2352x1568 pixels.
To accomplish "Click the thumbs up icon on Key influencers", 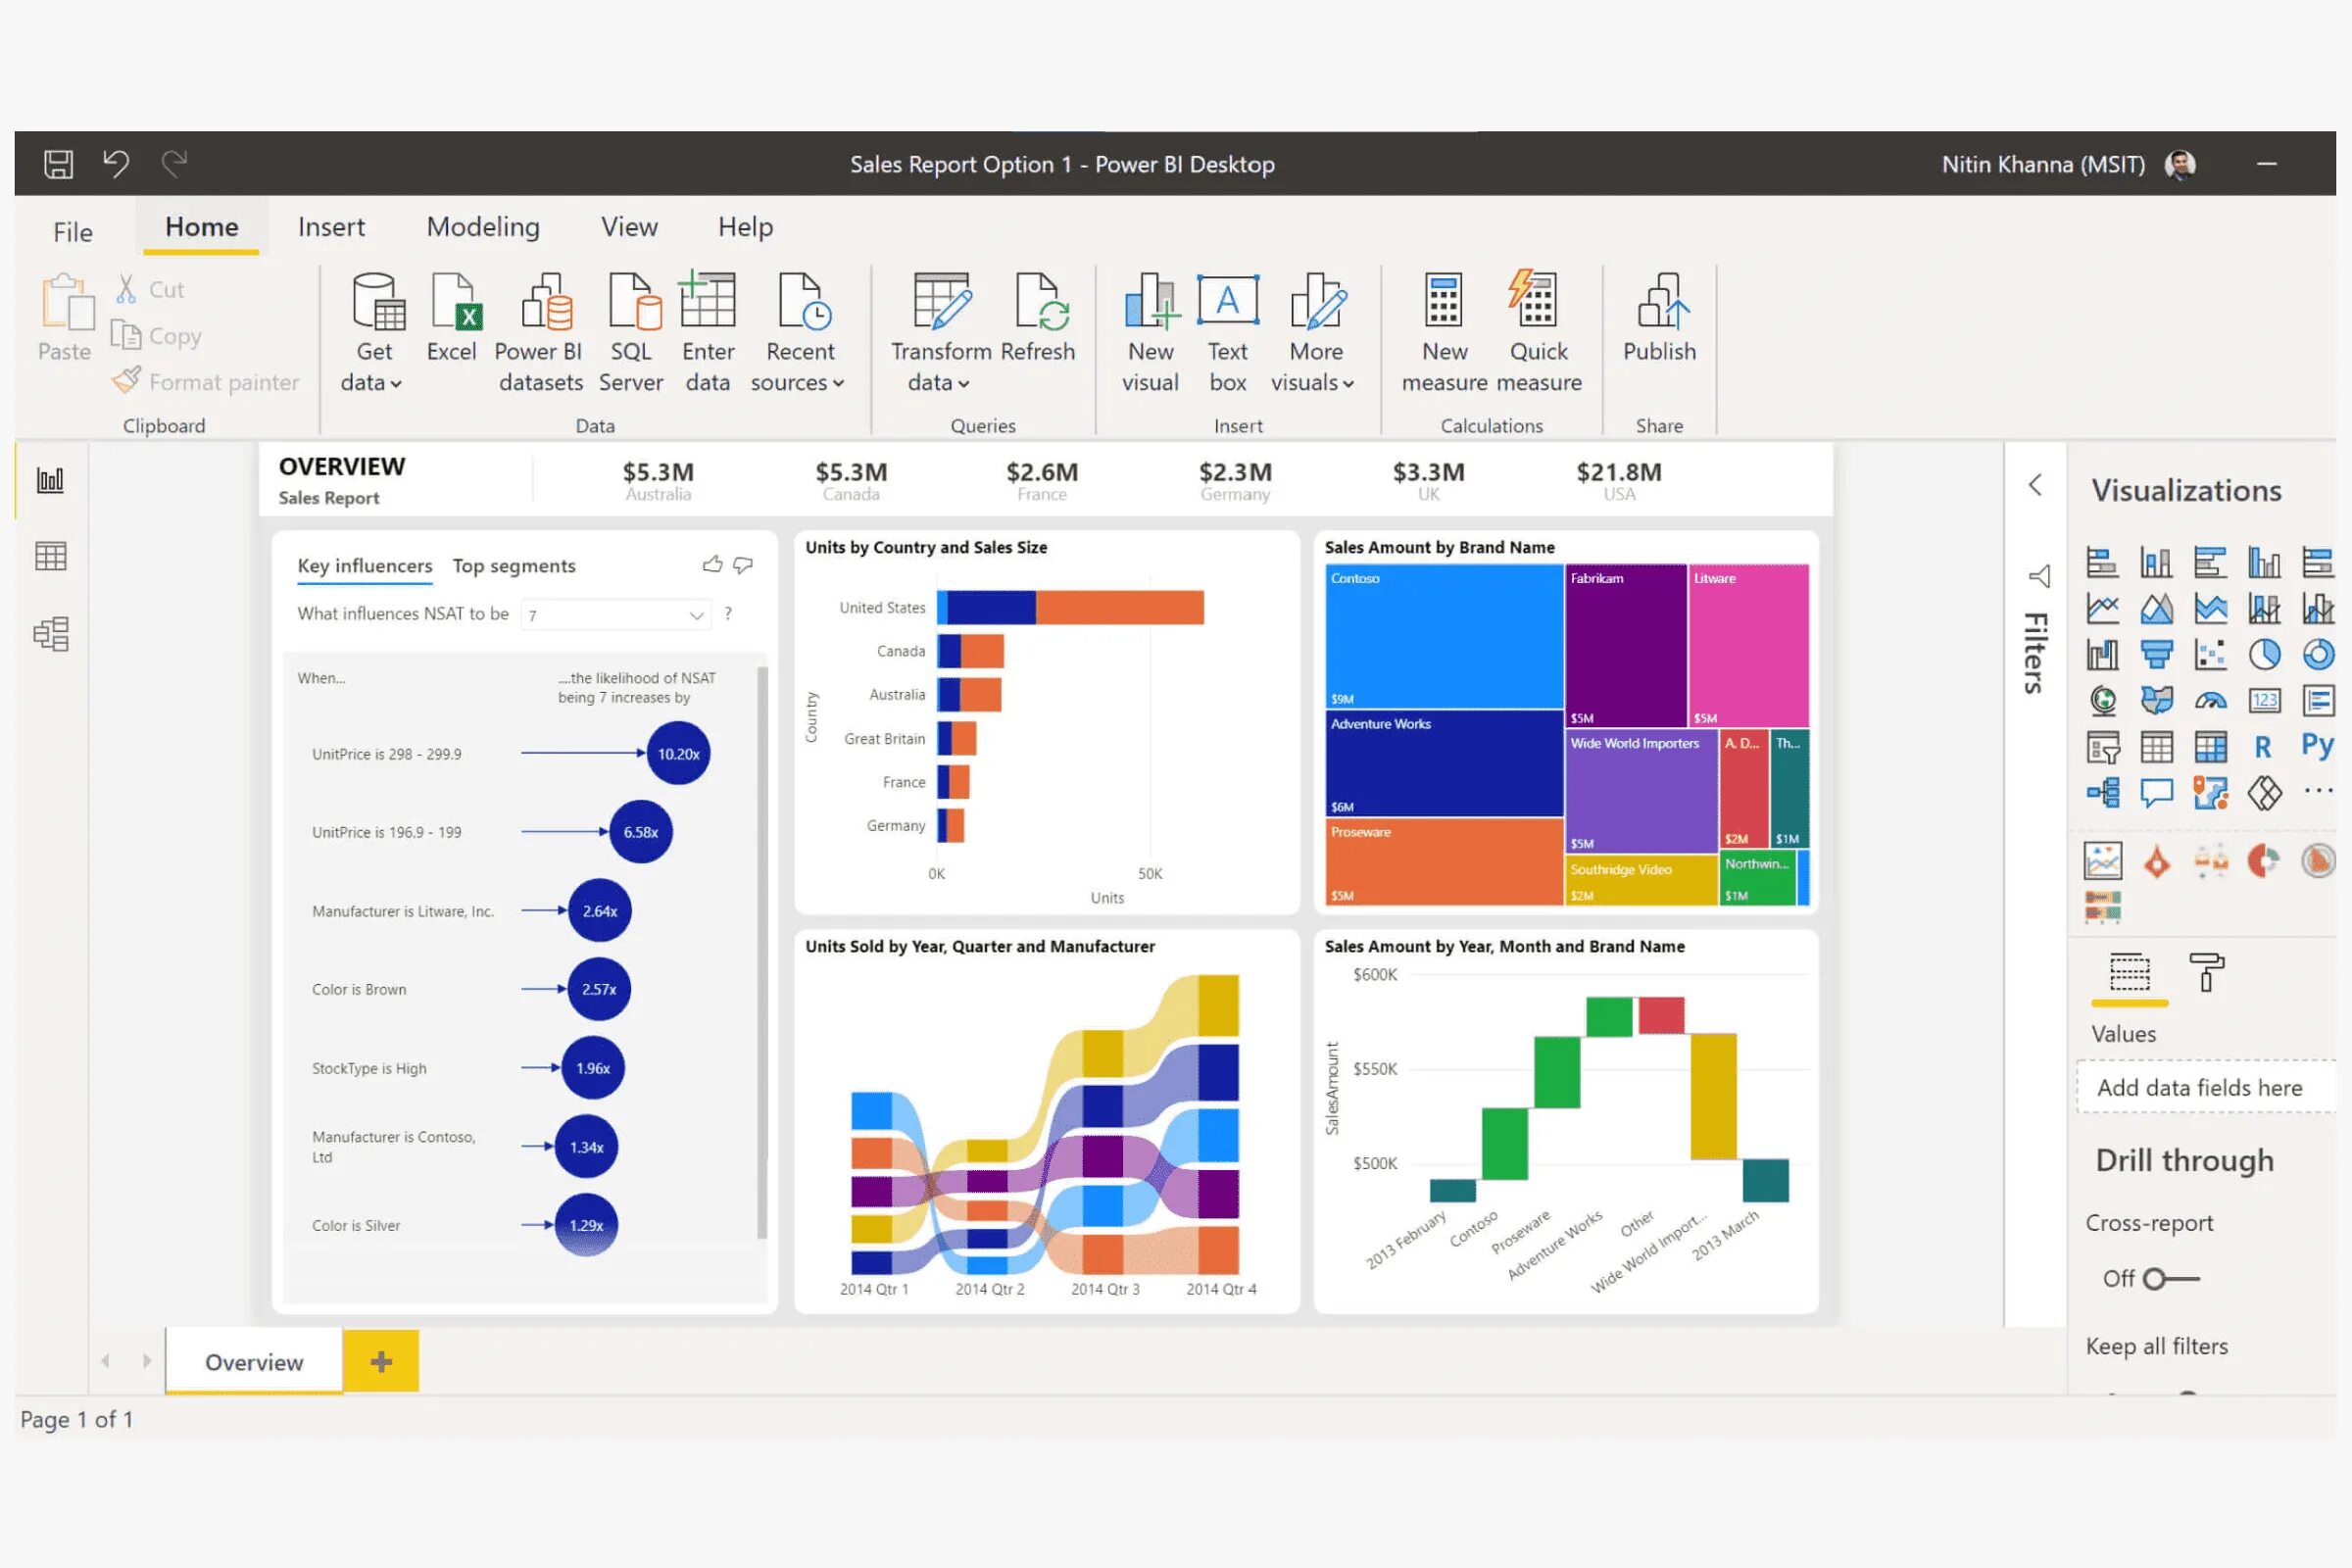I will click(x=712, y=565).
